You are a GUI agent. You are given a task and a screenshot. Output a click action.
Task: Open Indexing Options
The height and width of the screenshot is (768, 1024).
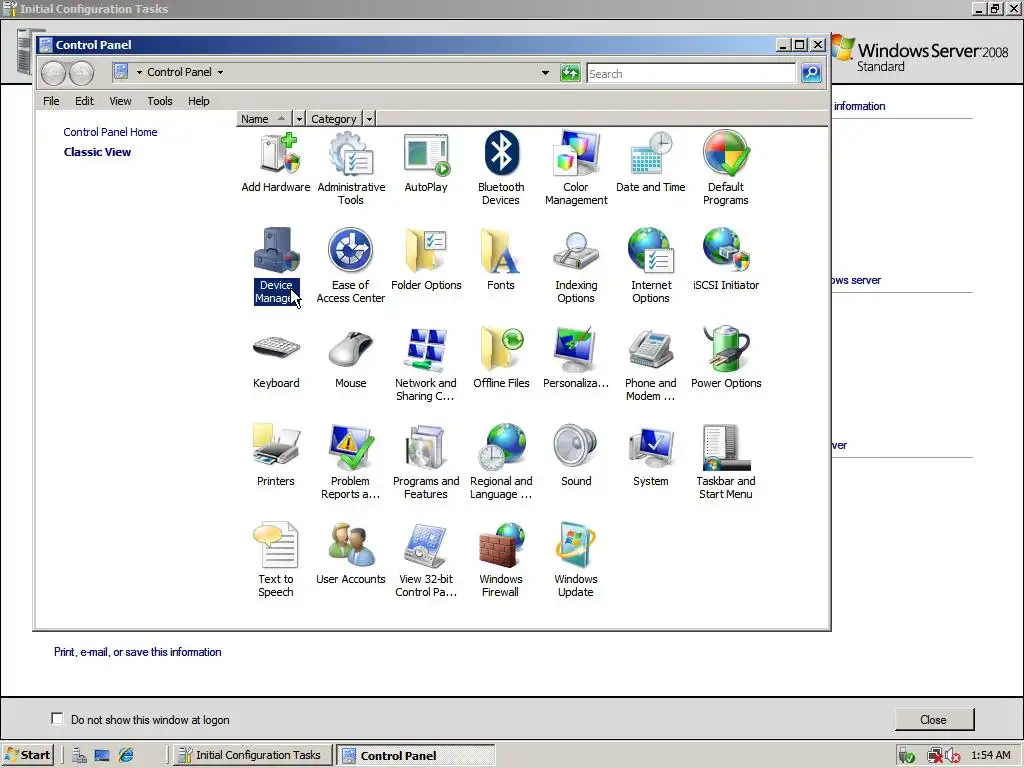click(576, 266)
